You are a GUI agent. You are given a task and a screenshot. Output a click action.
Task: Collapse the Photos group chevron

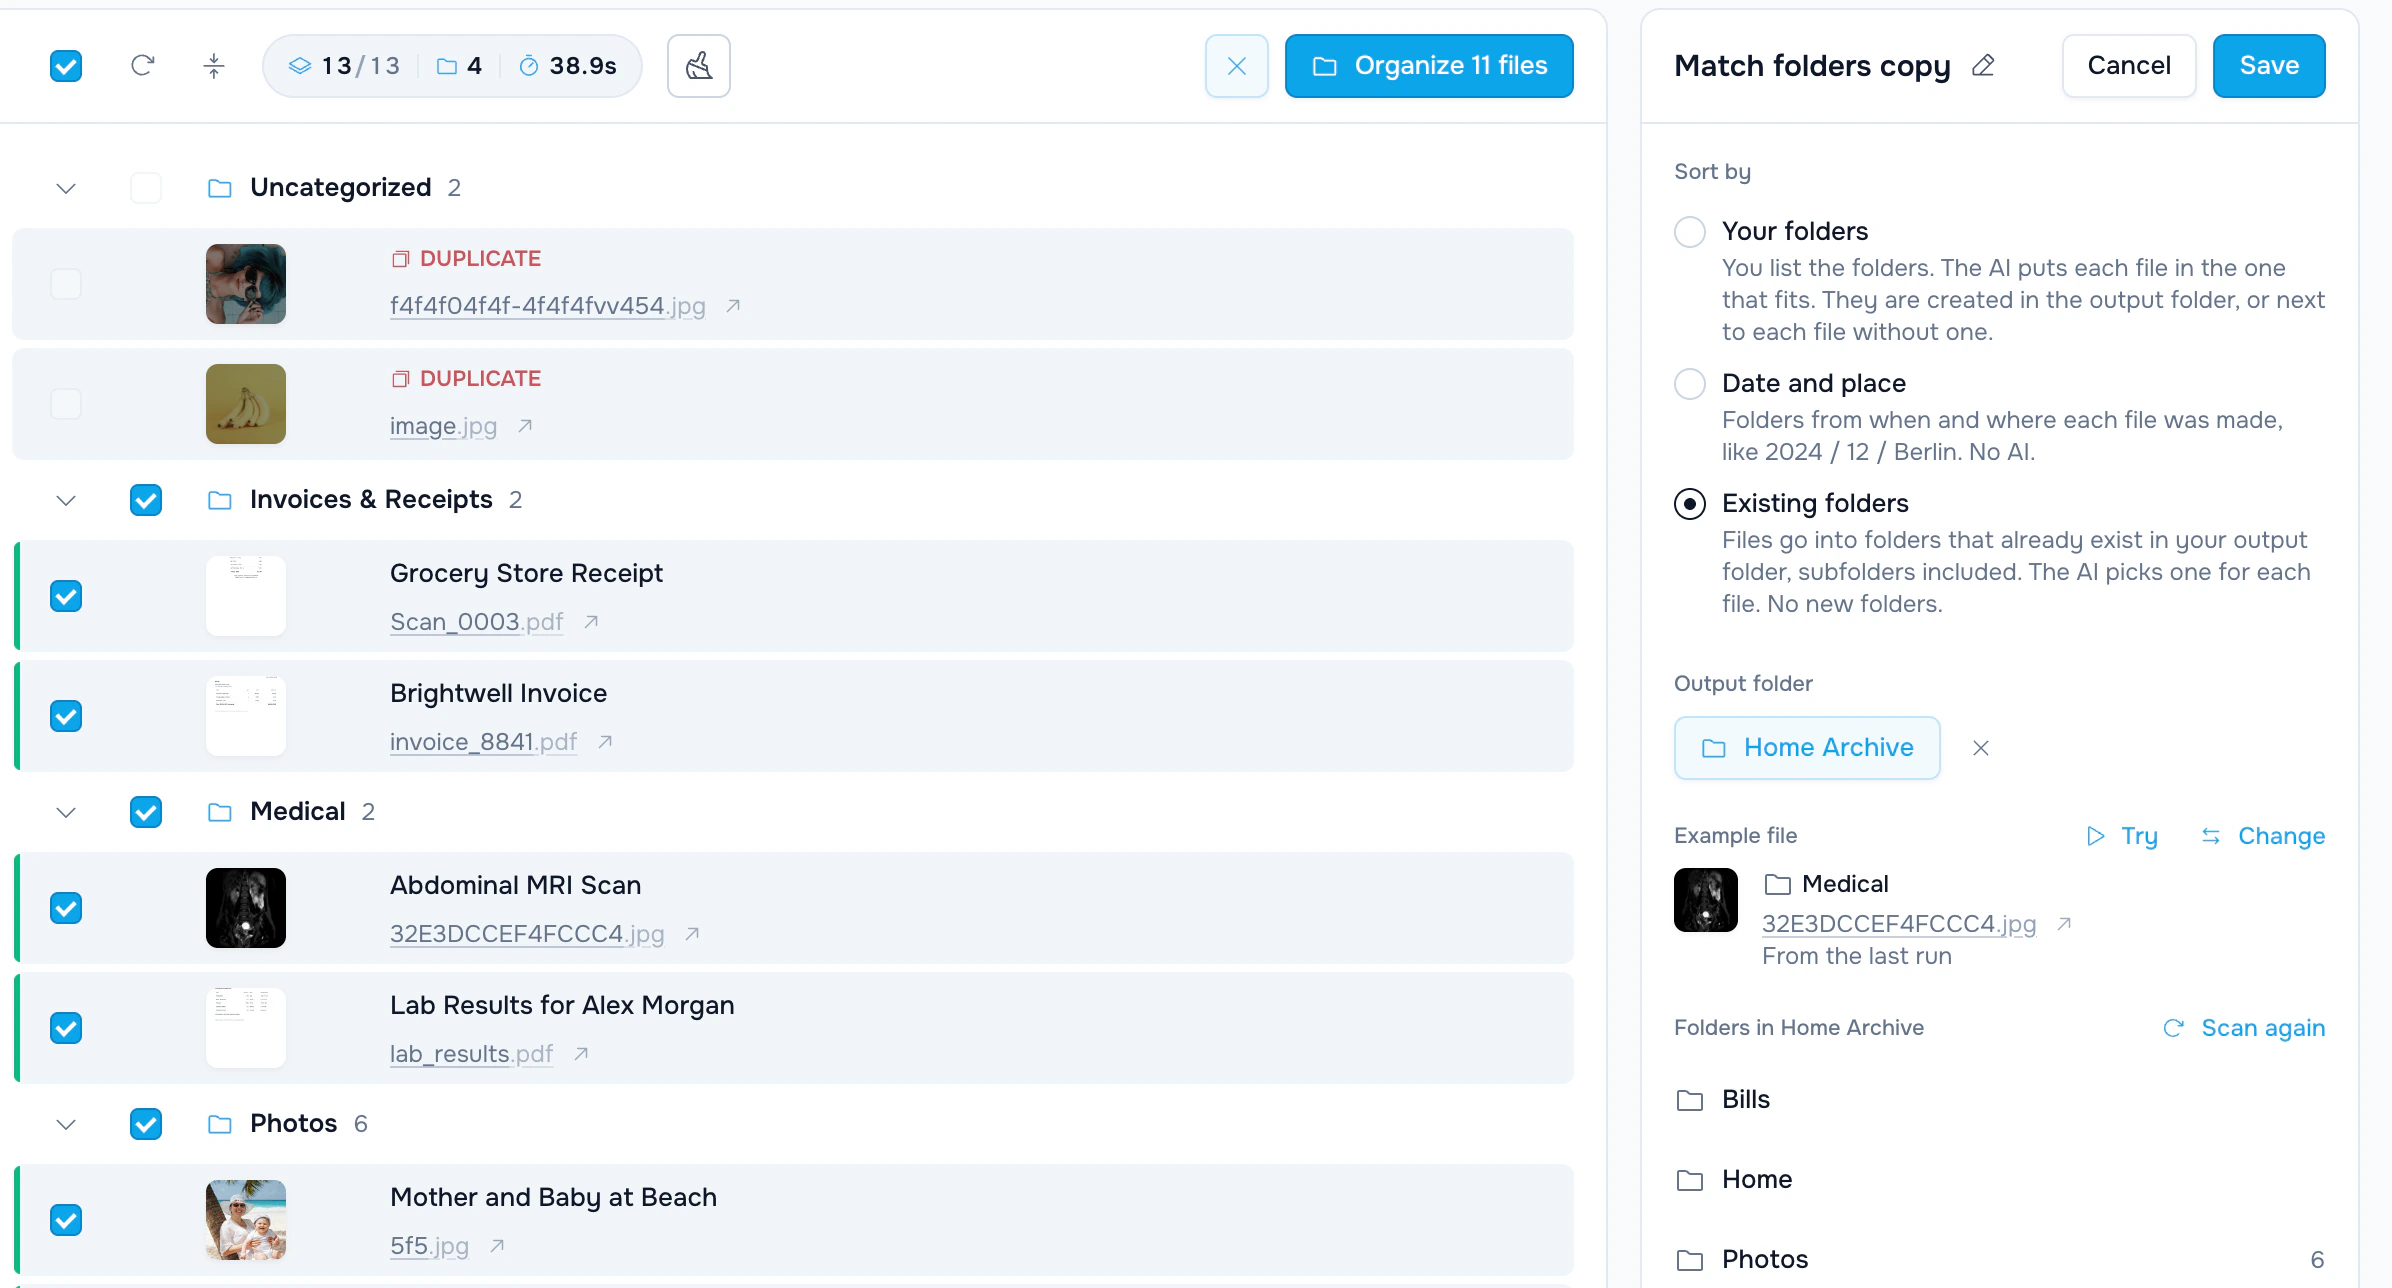tap(66, 1124)
